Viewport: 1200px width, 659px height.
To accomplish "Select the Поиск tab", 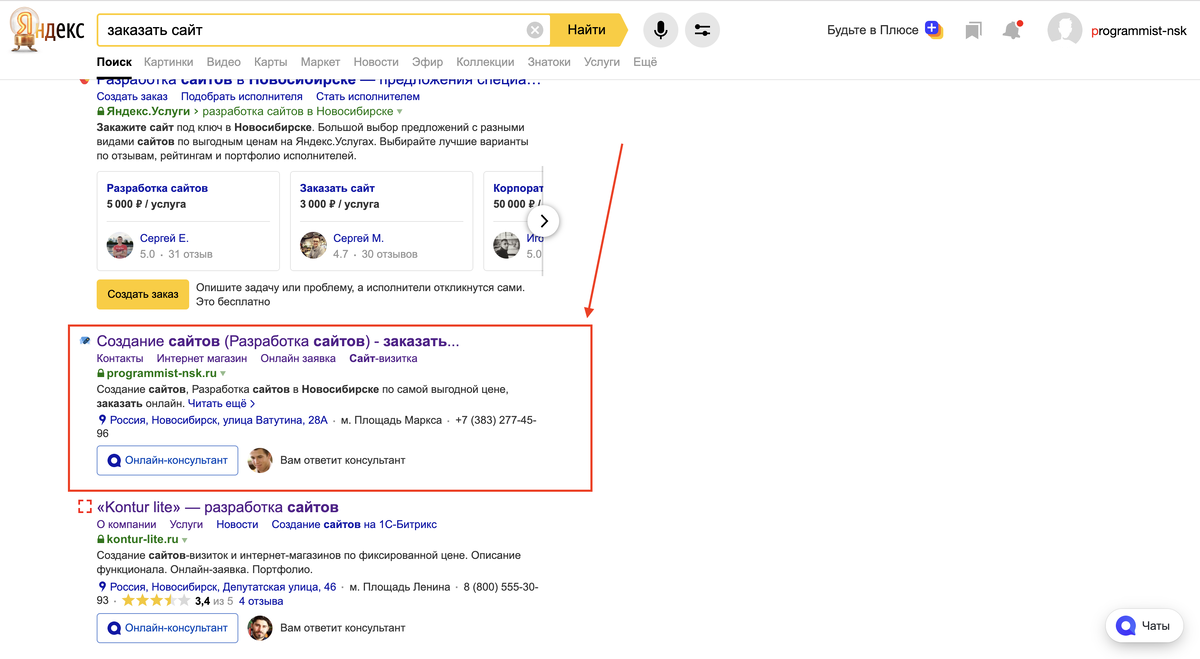I will [114, 62].
